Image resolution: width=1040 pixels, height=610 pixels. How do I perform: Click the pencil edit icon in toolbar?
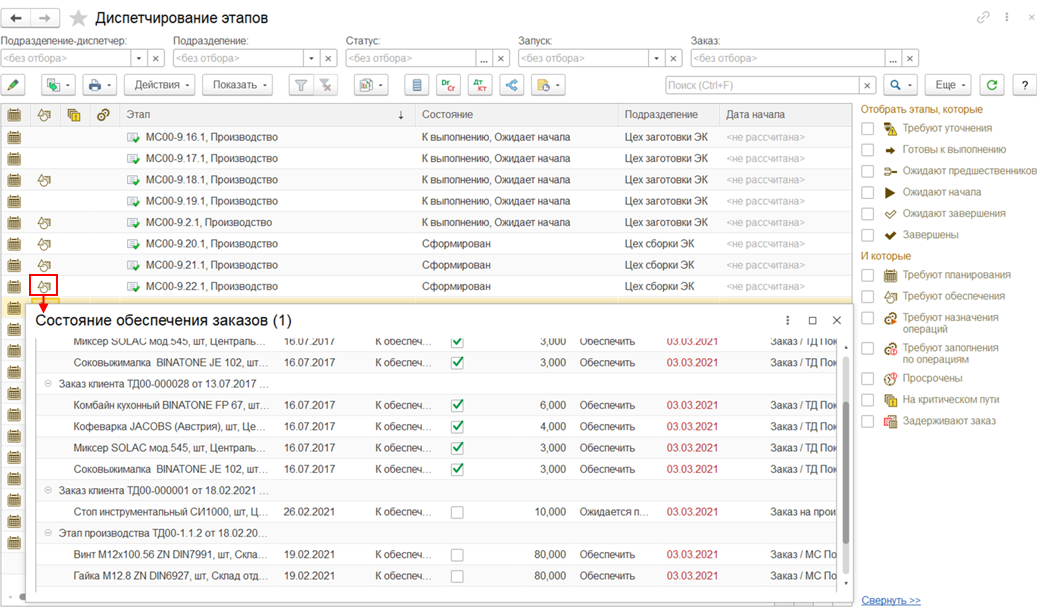tap(14, 85)
